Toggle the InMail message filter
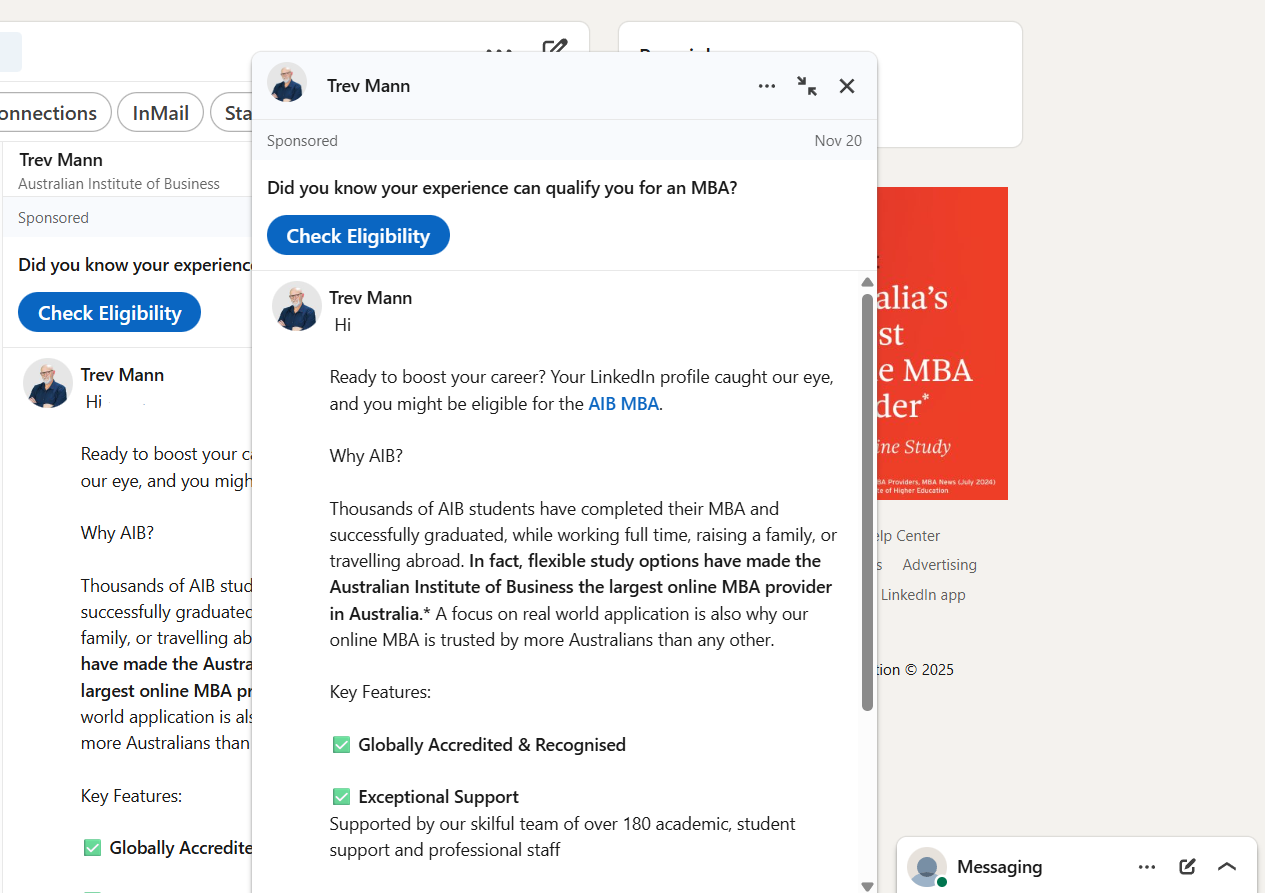 pos(160,112)
